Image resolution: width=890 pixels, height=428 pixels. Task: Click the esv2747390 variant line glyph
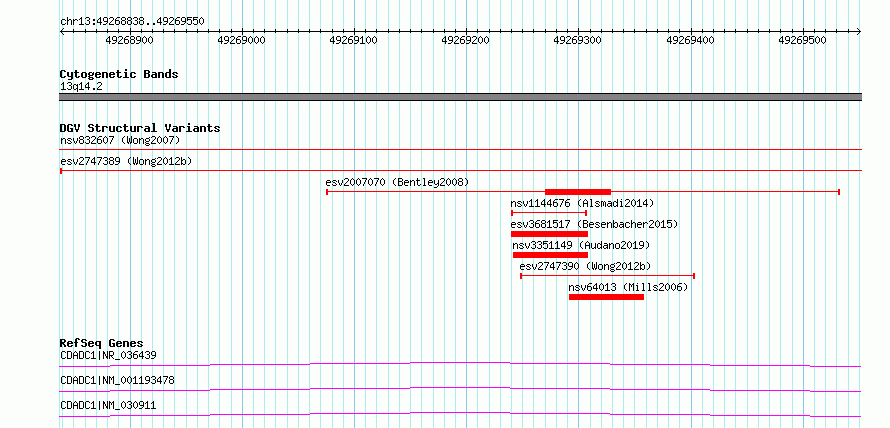click(x=607, y=276)
